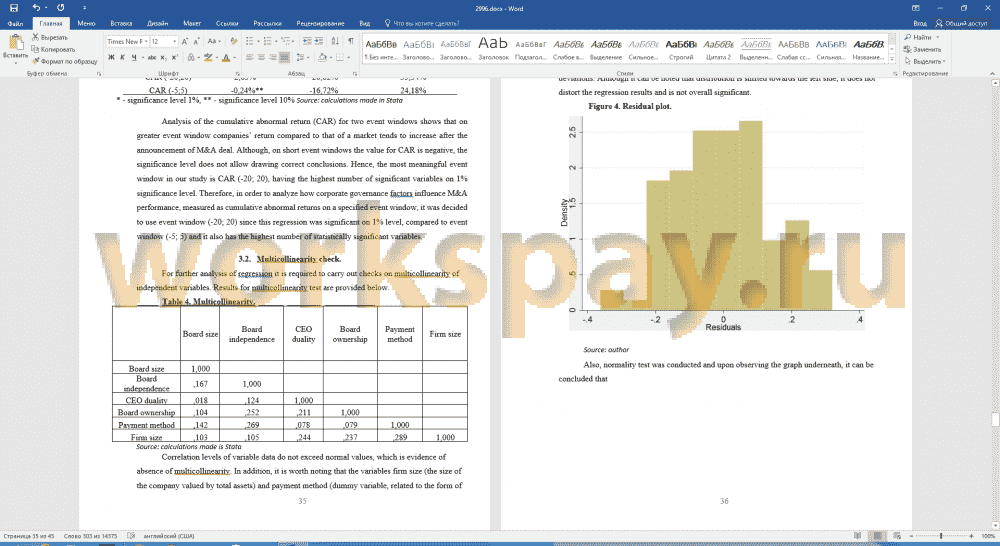This screenshot has width=1000, height=546.
Task: Start a bulleted list
Action: [x=250, y=41]
